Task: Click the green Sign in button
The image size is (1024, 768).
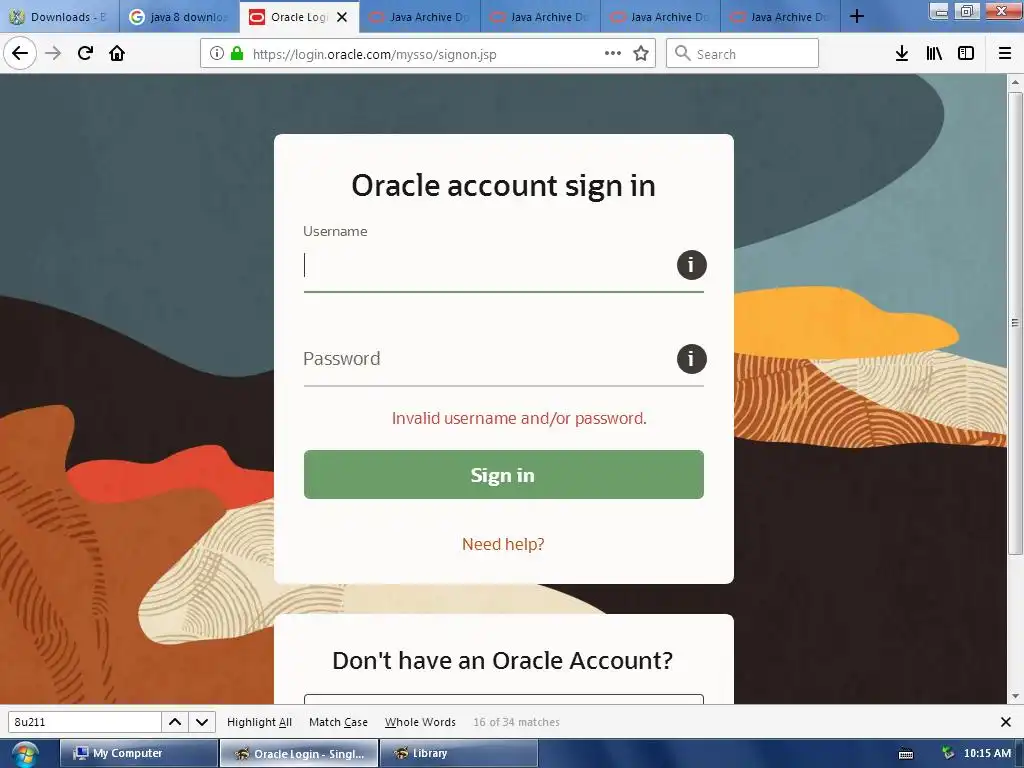Action: [x=504, y=475]
